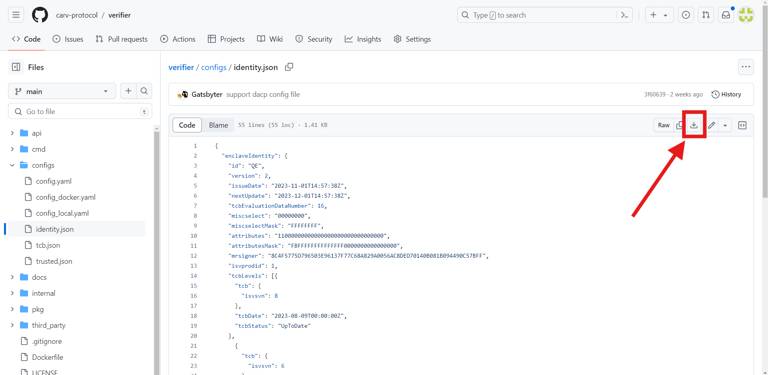Image resolution: width=768 pixels, height=375 pixels.
Task: Open the hamburger navigation menu
Action: tap(16, 15)
